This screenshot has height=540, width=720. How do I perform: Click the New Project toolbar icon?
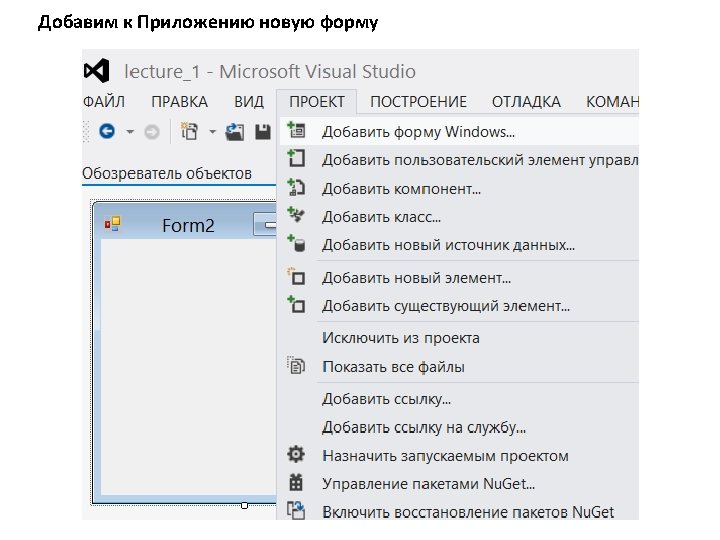coord(189,131)
